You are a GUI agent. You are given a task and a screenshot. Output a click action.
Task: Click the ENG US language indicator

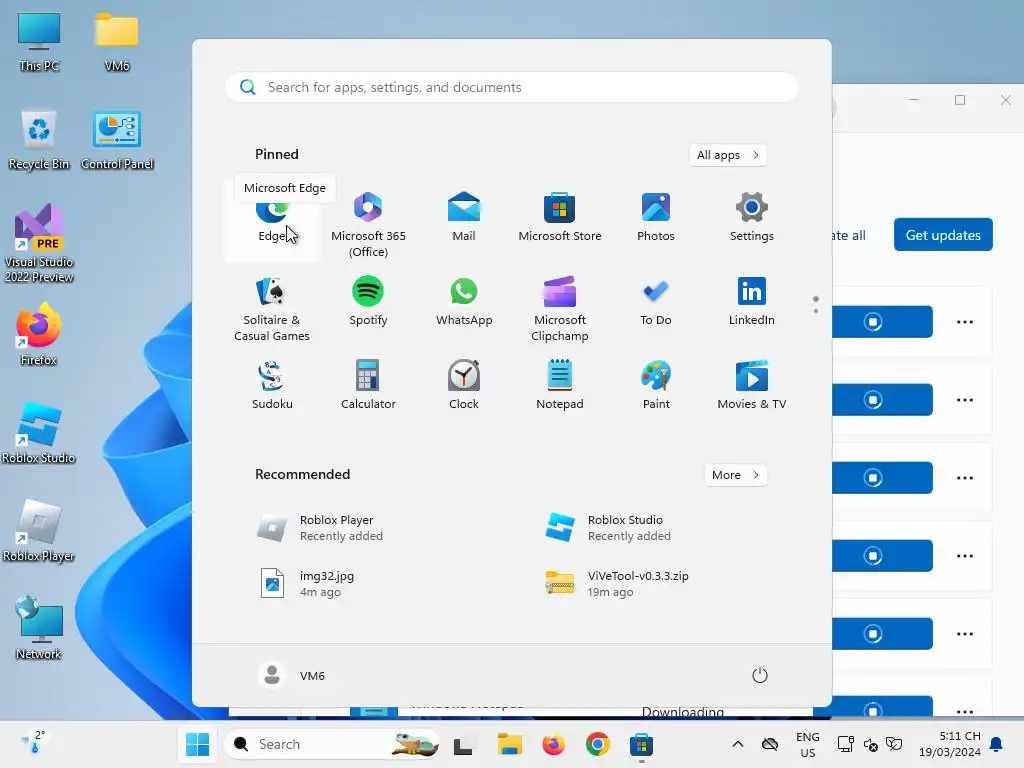coord(808,744)
